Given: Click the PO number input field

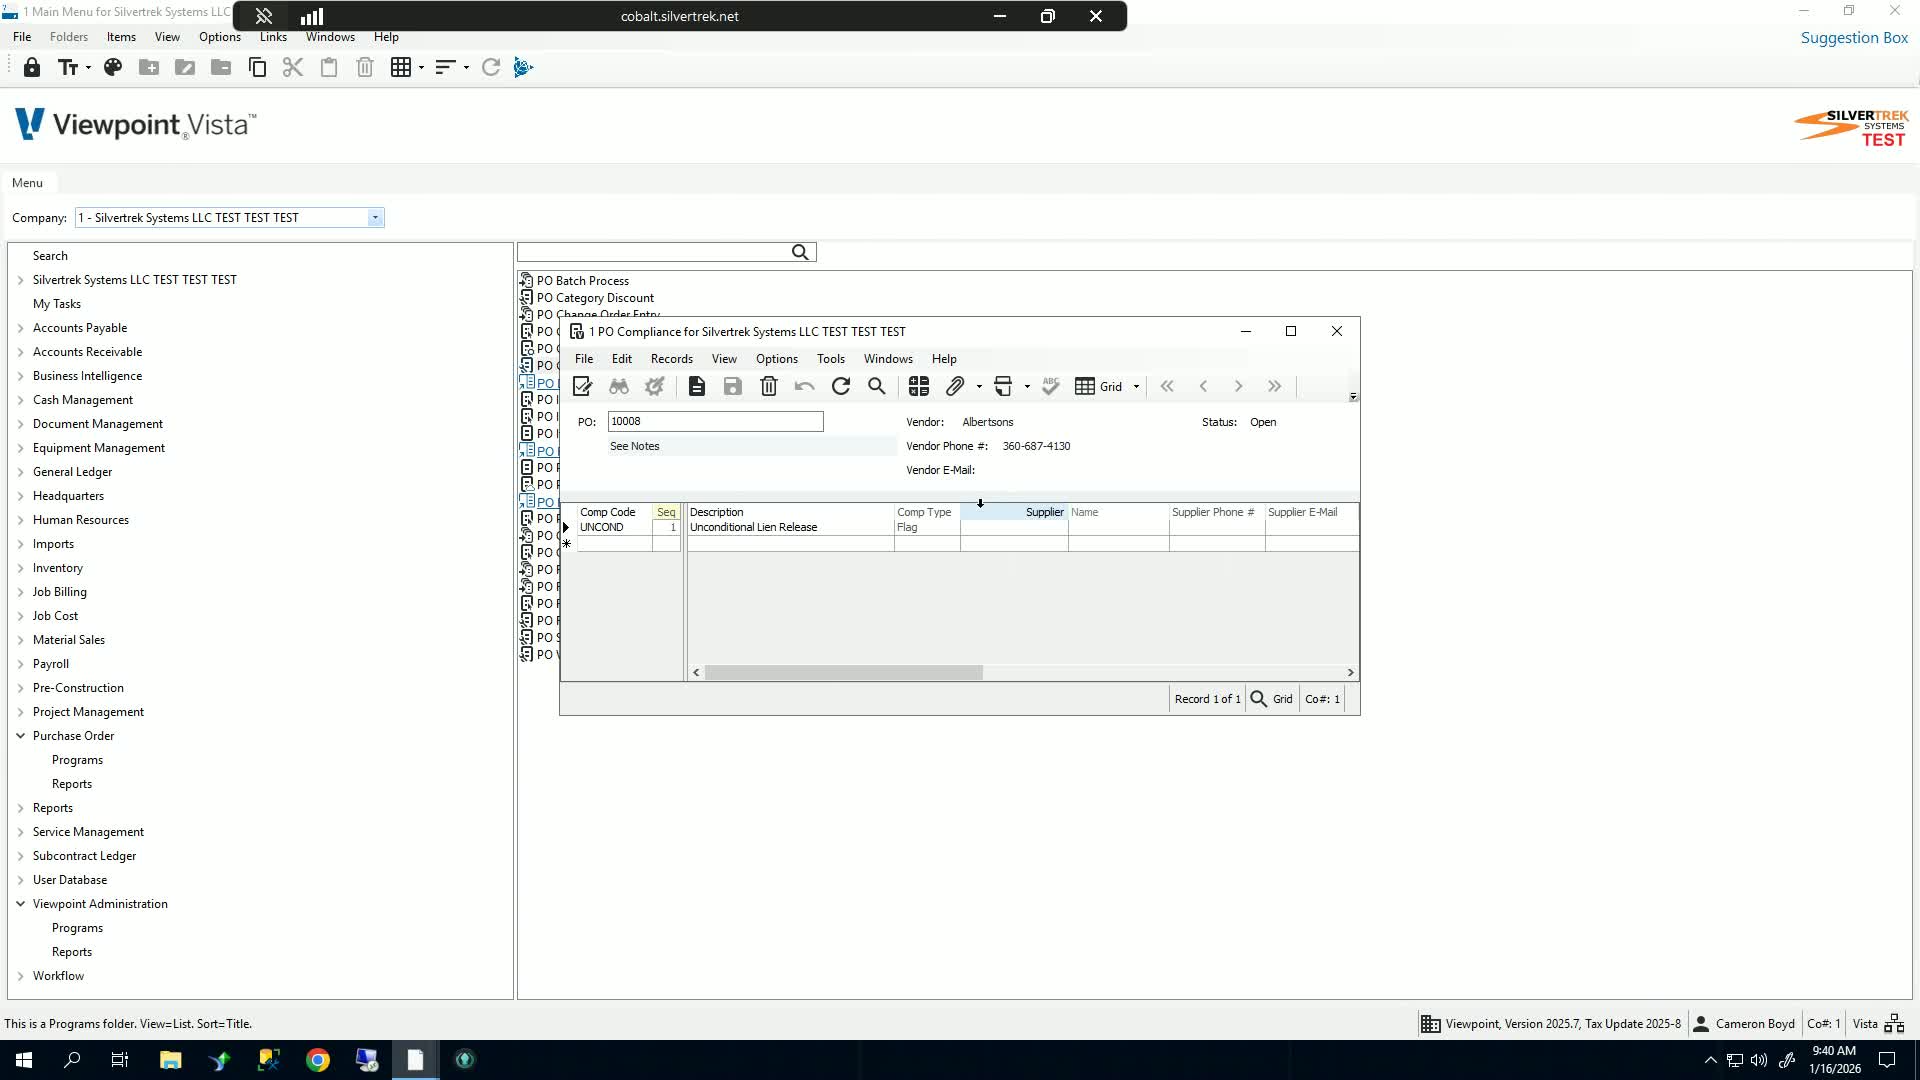Looking at the screenshot, I should tap(715, 422).
